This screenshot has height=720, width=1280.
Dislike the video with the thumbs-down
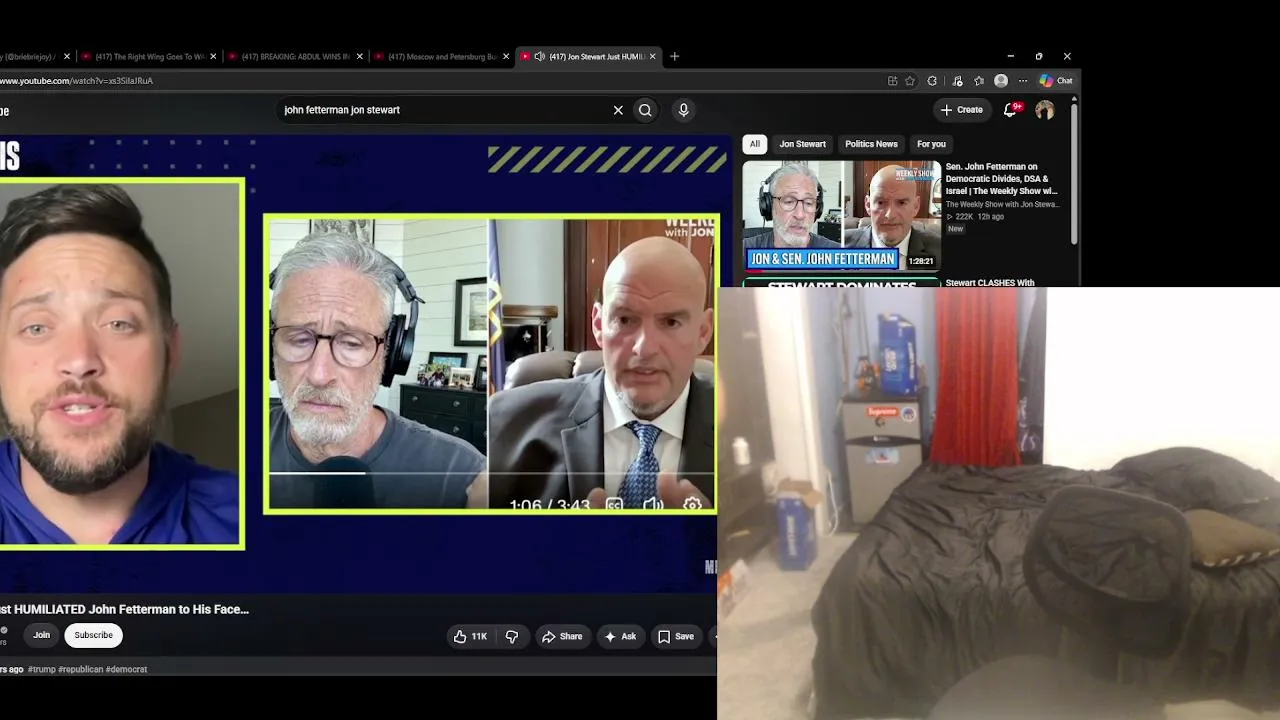tap(512, 636)
